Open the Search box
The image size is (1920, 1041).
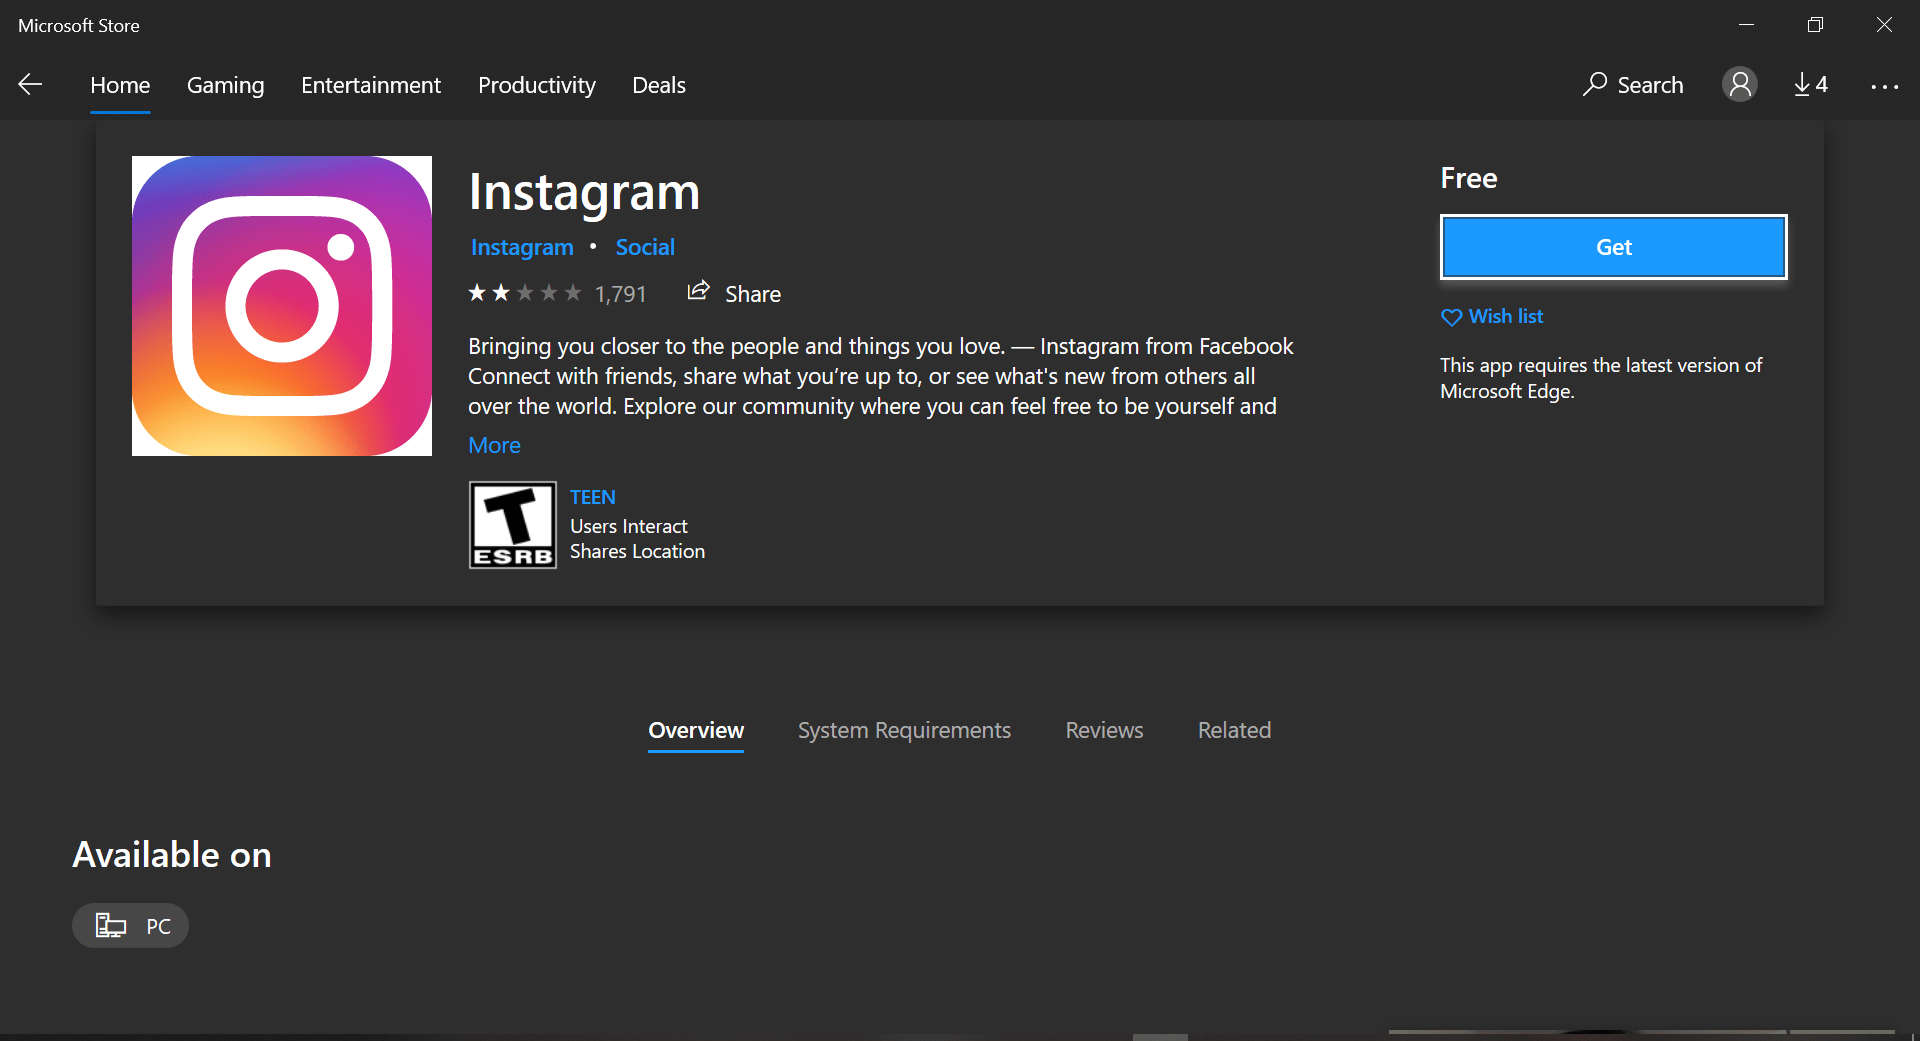1633,85
